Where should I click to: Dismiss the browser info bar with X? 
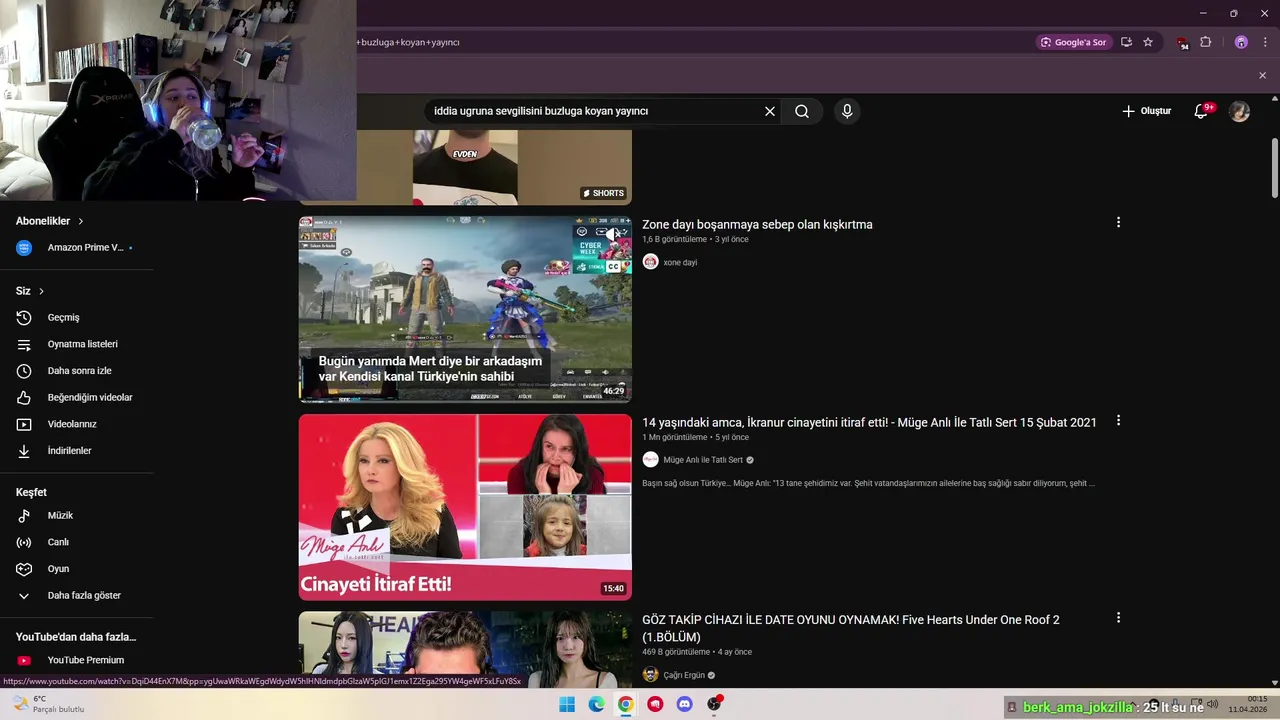(1262, 75)
